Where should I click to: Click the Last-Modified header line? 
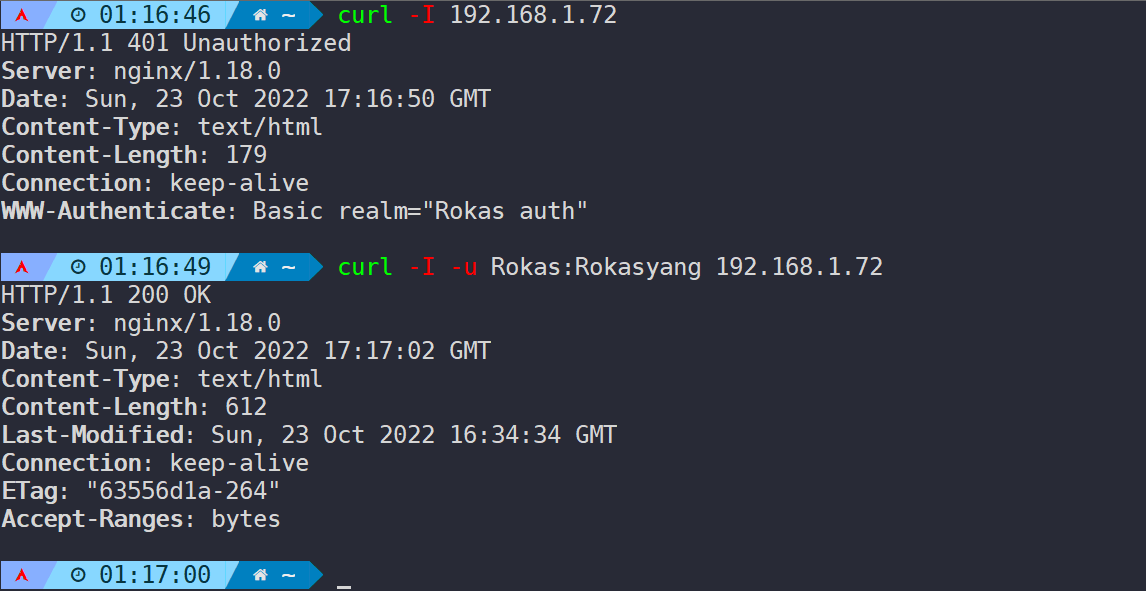point(308,435)
